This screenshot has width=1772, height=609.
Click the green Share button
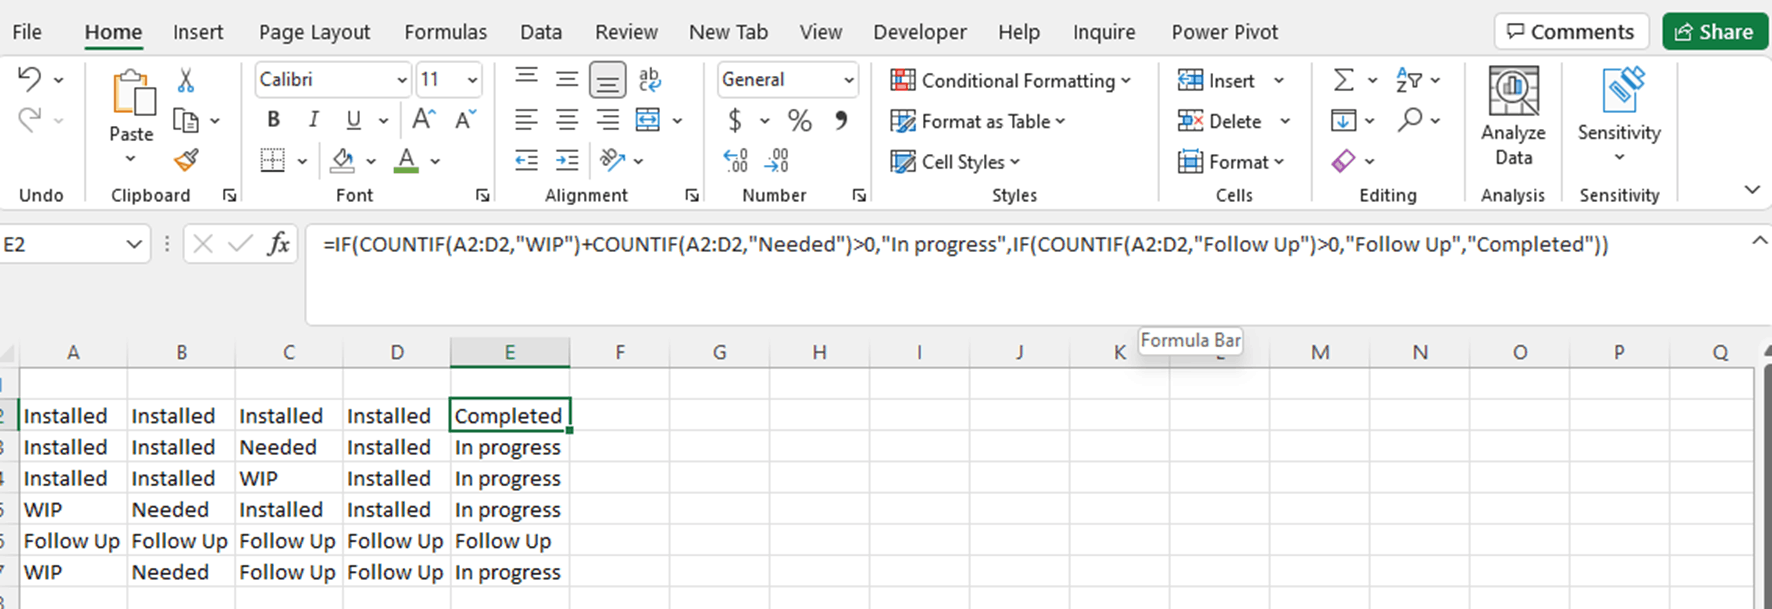(1714, 32)
